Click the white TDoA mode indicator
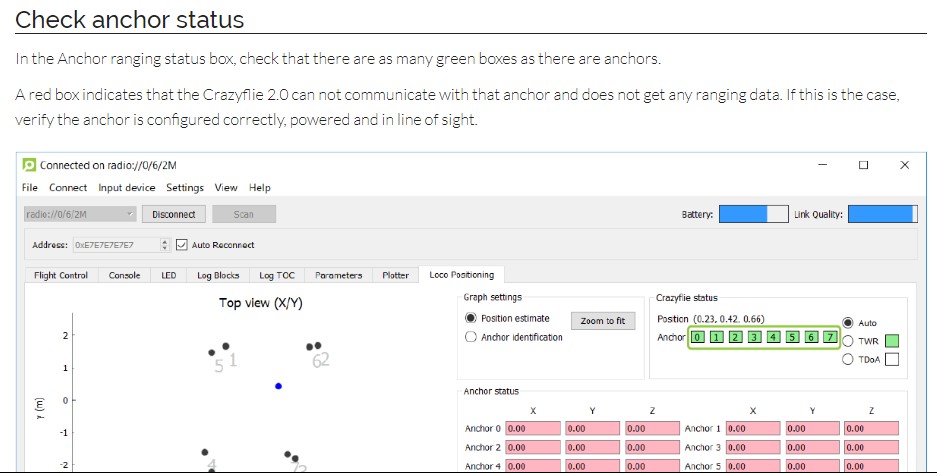 892,360
